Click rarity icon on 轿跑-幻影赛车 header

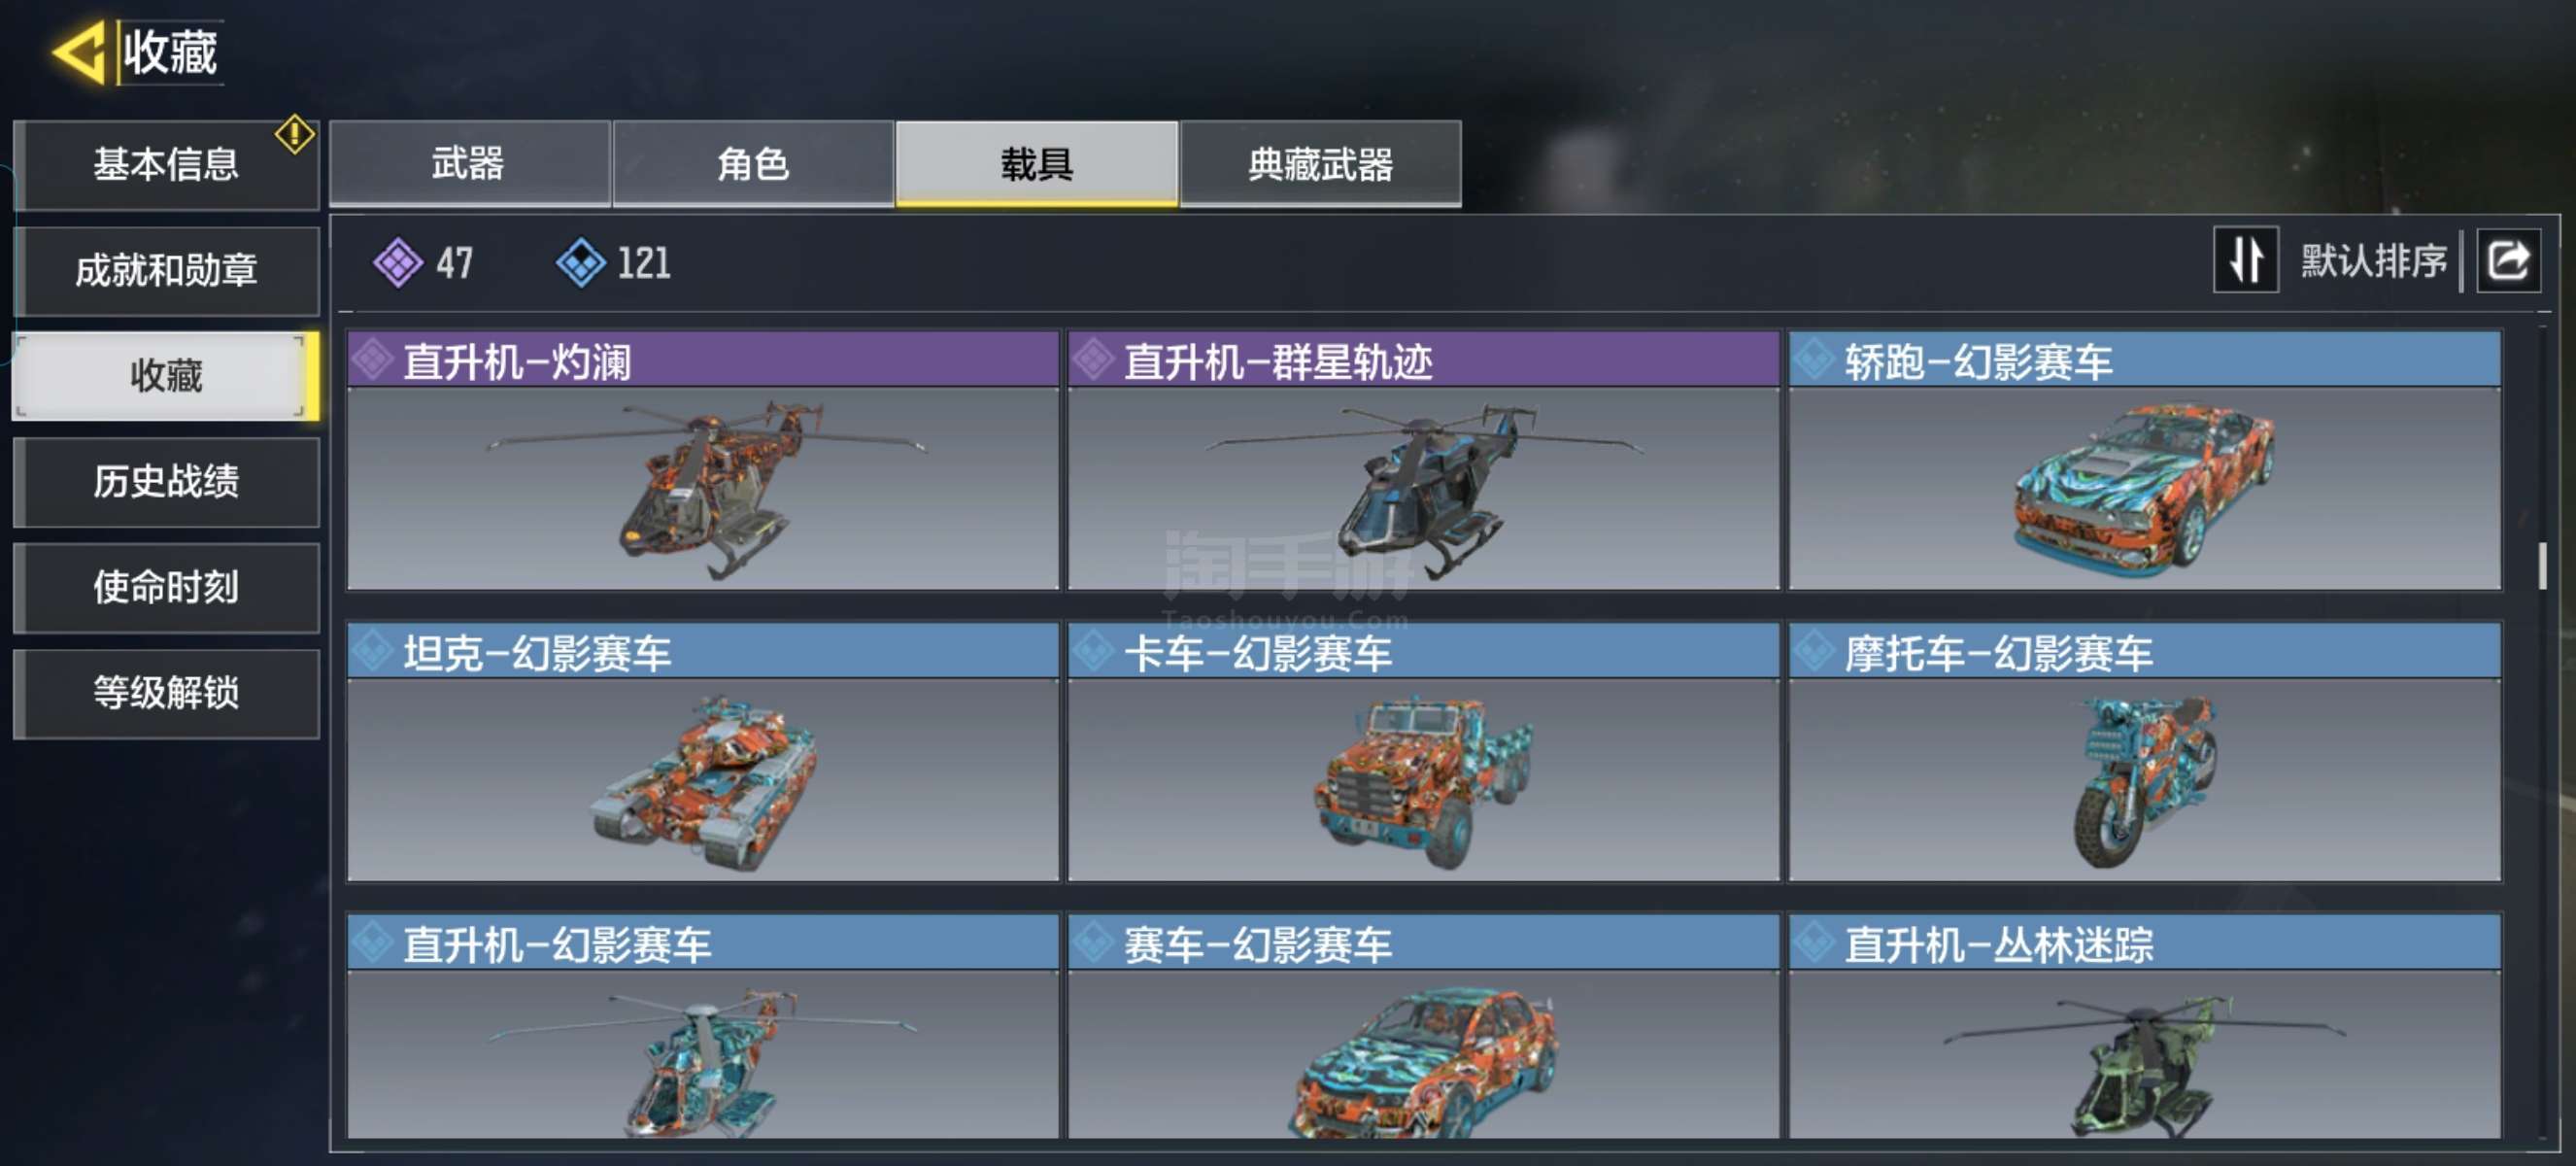1814,360
